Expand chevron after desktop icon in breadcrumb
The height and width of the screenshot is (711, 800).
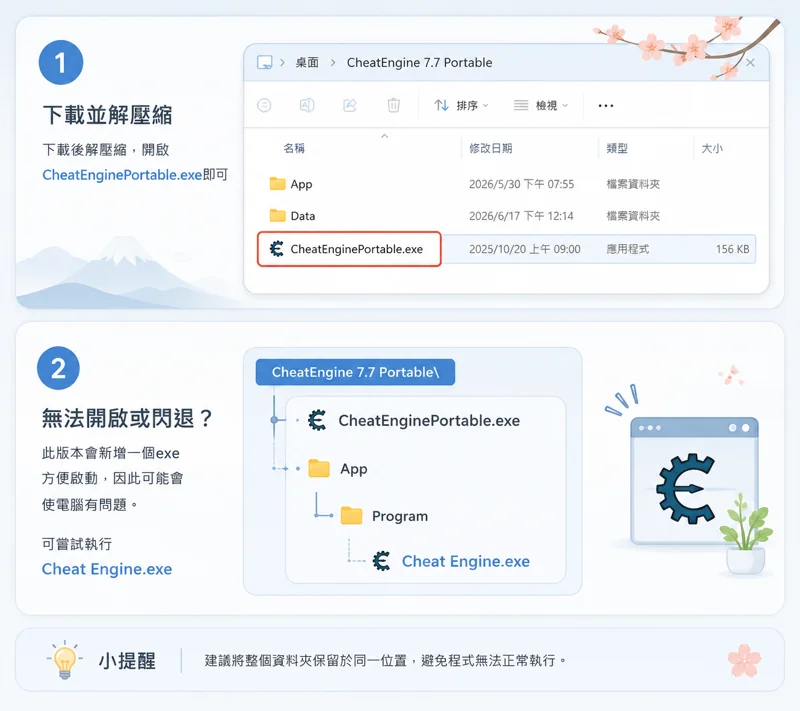tap(282, 63)
